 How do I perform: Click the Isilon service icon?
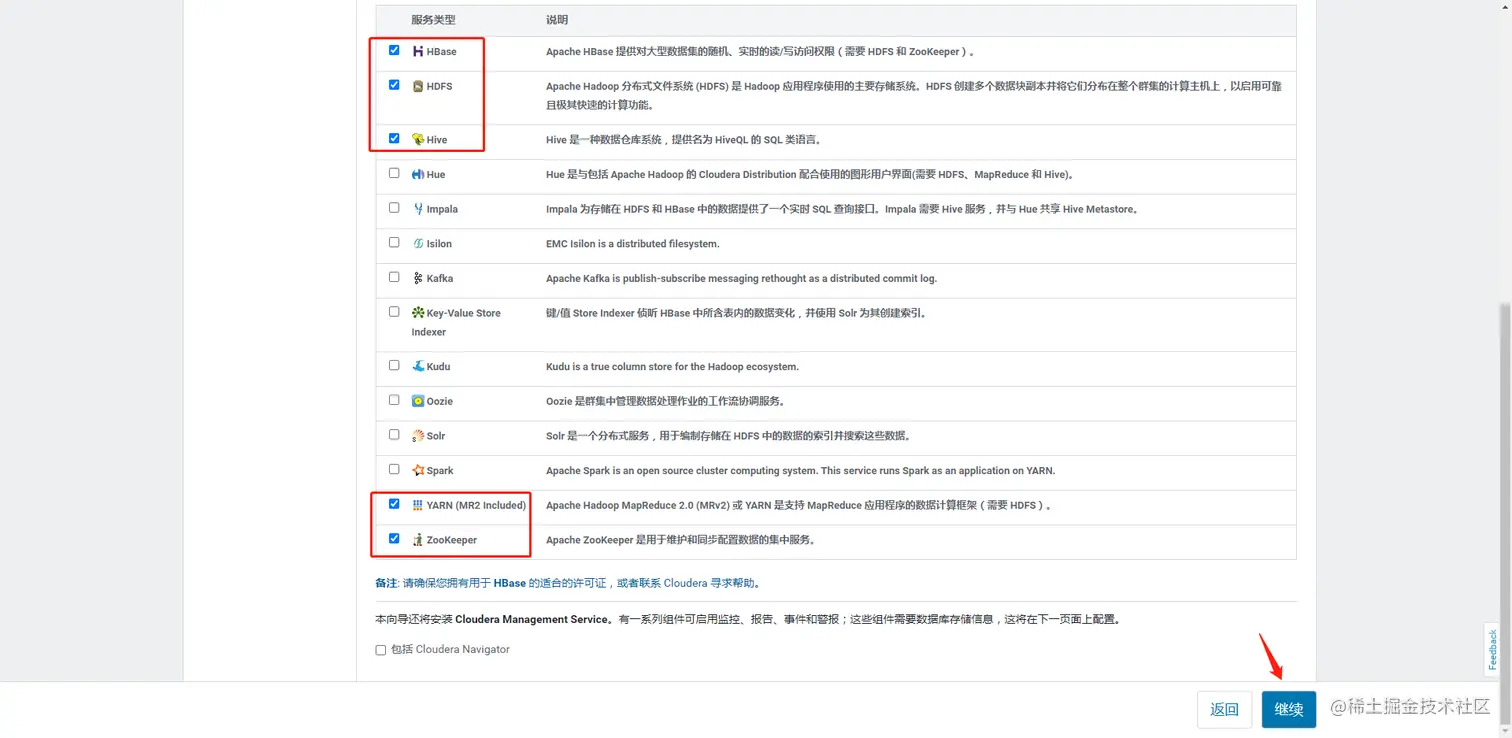point(418,243)
